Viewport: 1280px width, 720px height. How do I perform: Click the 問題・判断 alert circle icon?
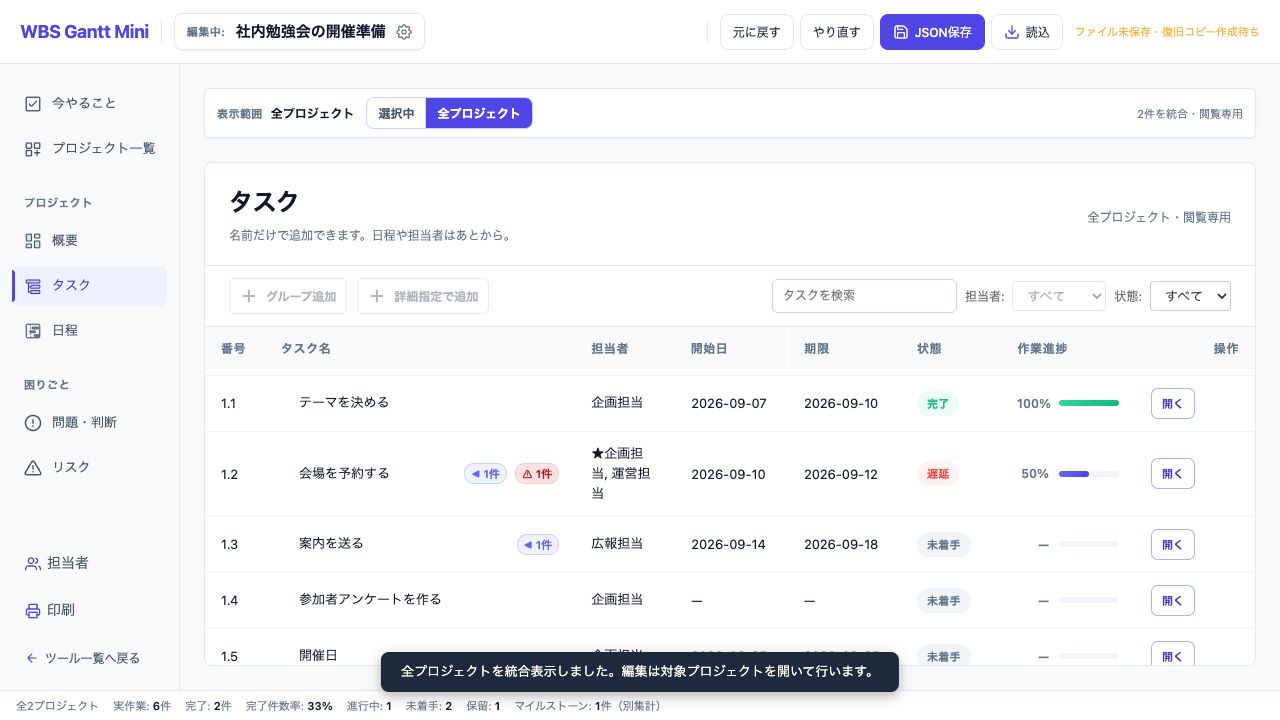tap(33, 422)
